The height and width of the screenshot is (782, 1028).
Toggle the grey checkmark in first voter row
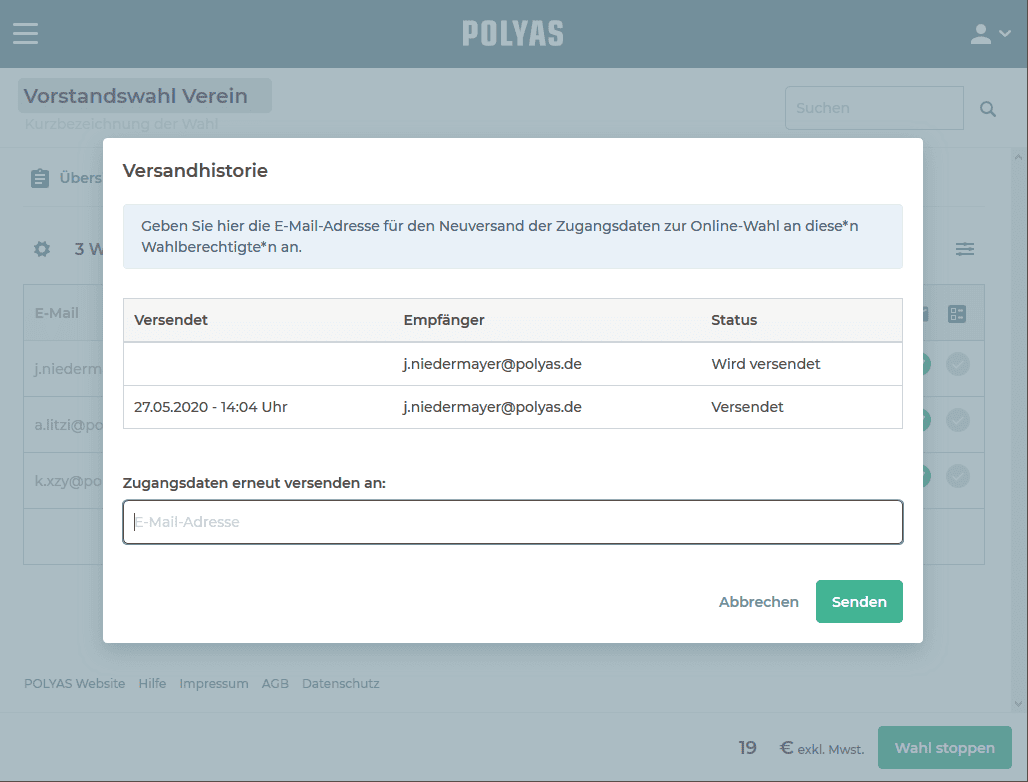[957, 365]
